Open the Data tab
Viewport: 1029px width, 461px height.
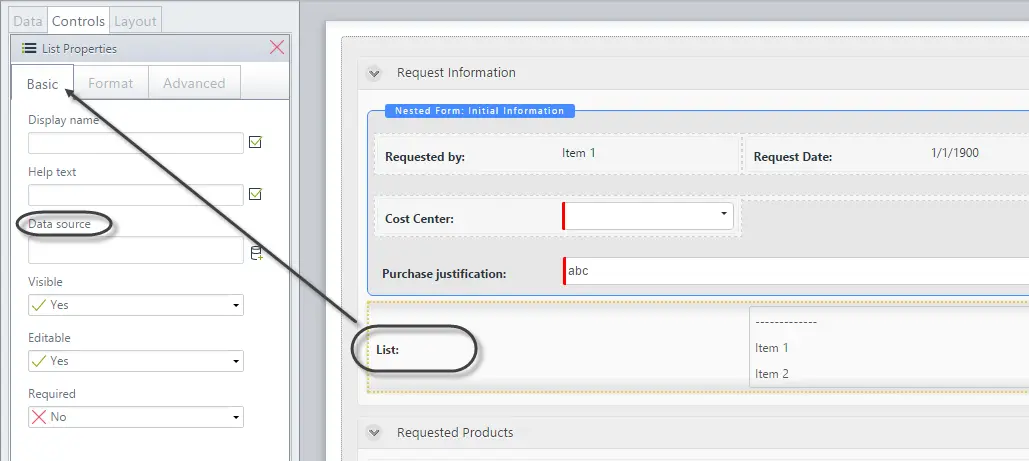pyautogui.click(x=28, y=21)
